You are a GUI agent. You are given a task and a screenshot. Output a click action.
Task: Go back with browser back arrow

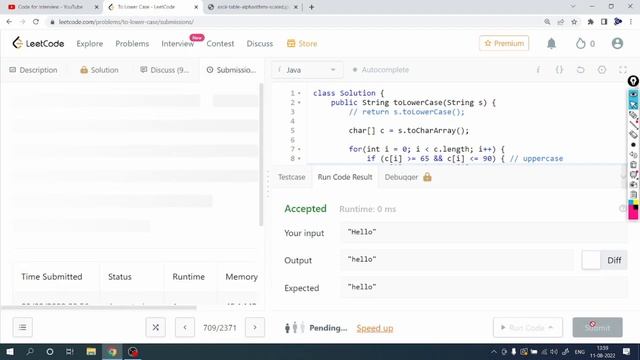click(9, 22)
